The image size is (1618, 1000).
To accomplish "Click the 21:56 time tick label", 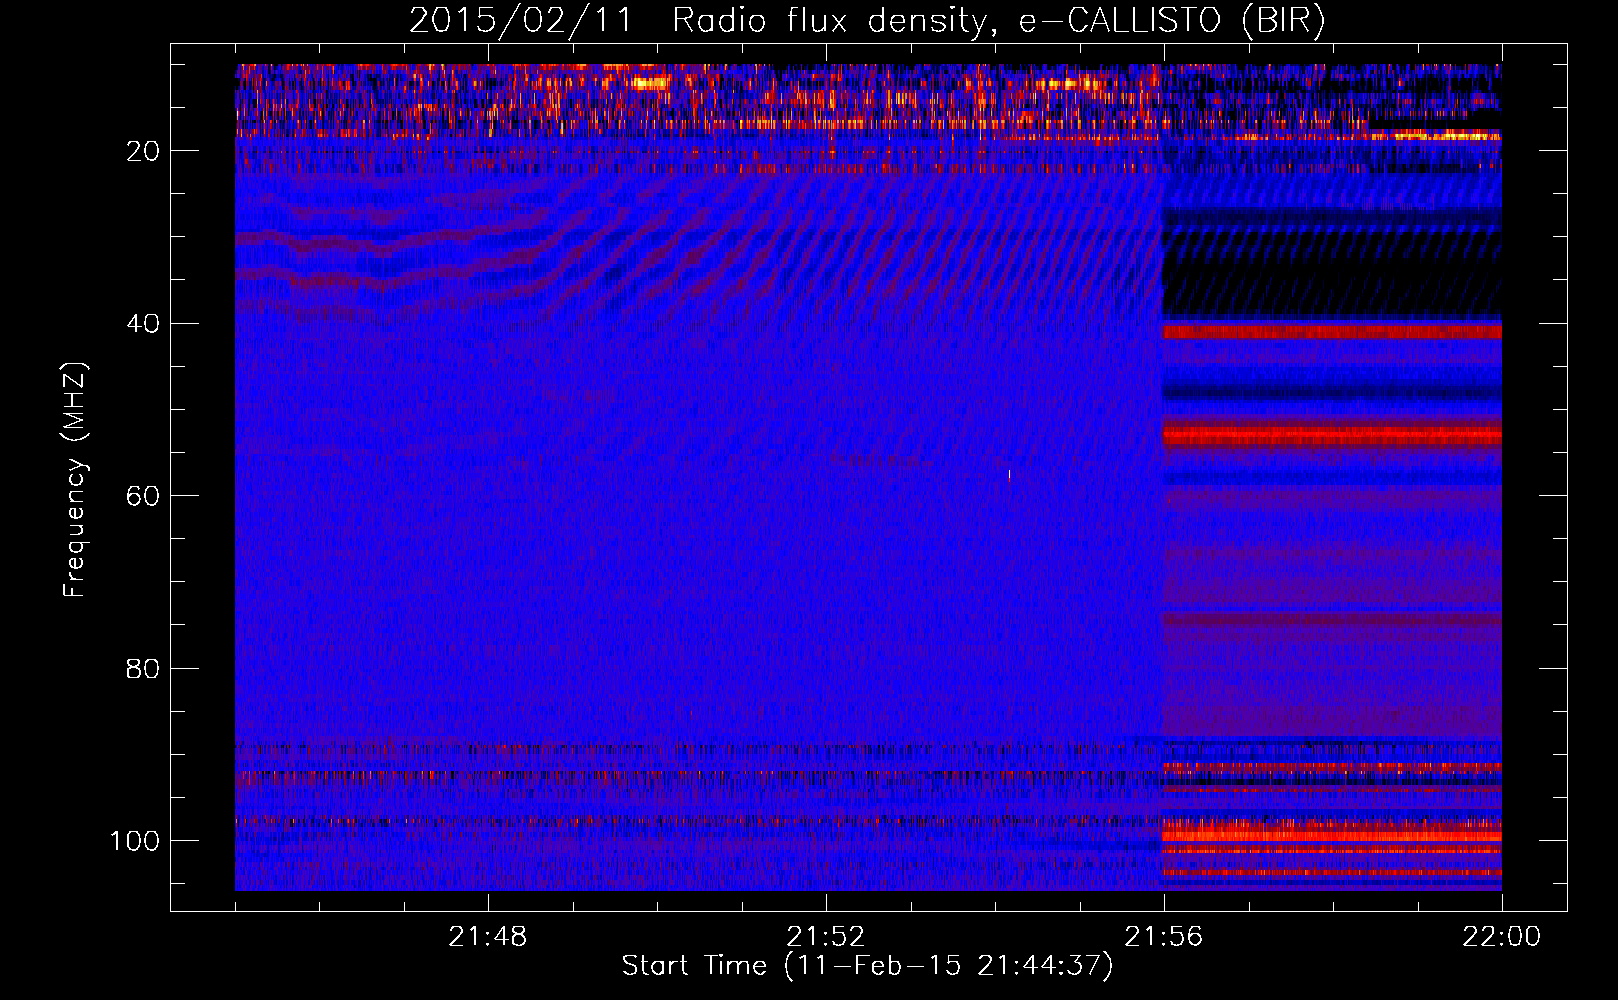I will (1163, 937).
